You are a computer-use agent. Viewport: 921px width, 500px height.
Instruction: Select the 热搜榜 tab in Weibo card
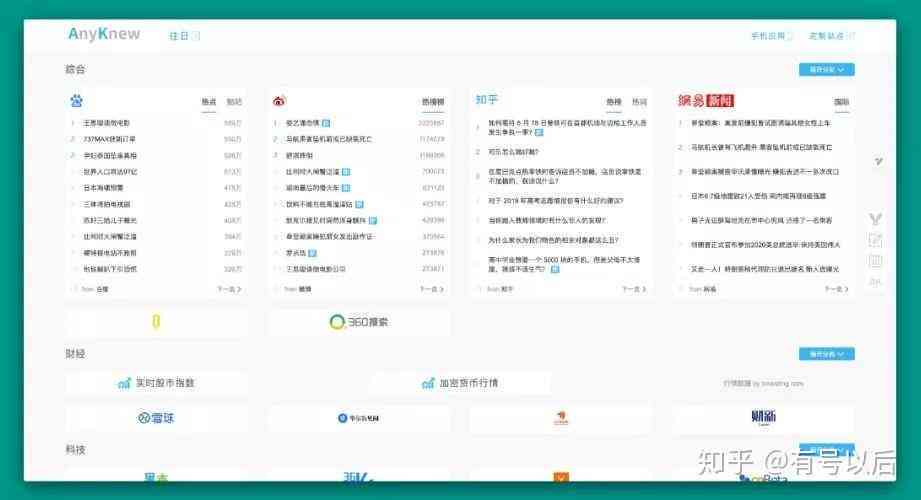(433, 102)
